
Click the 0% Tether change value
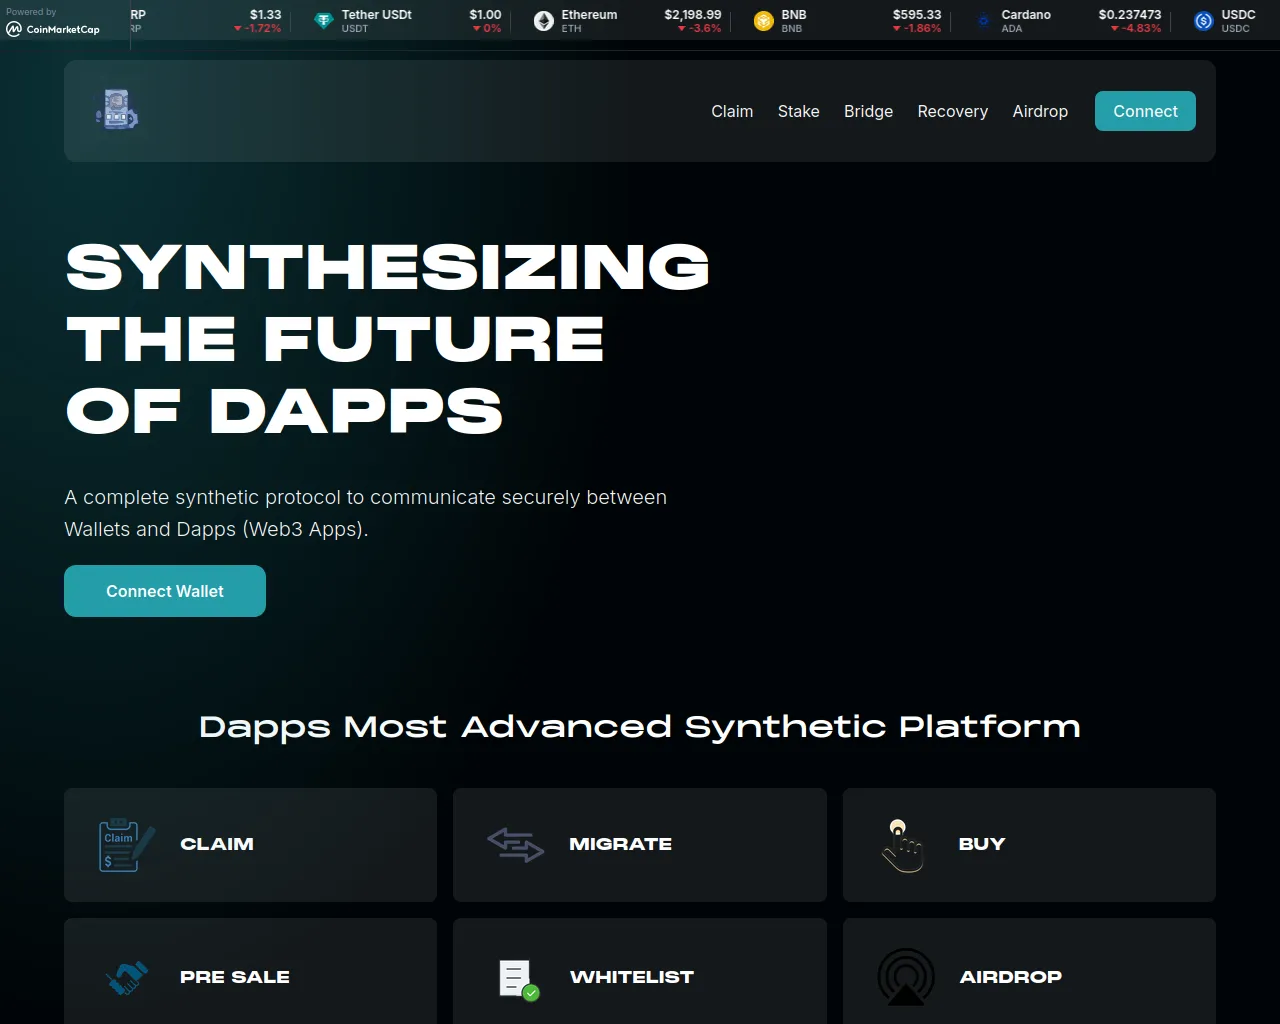492,28
